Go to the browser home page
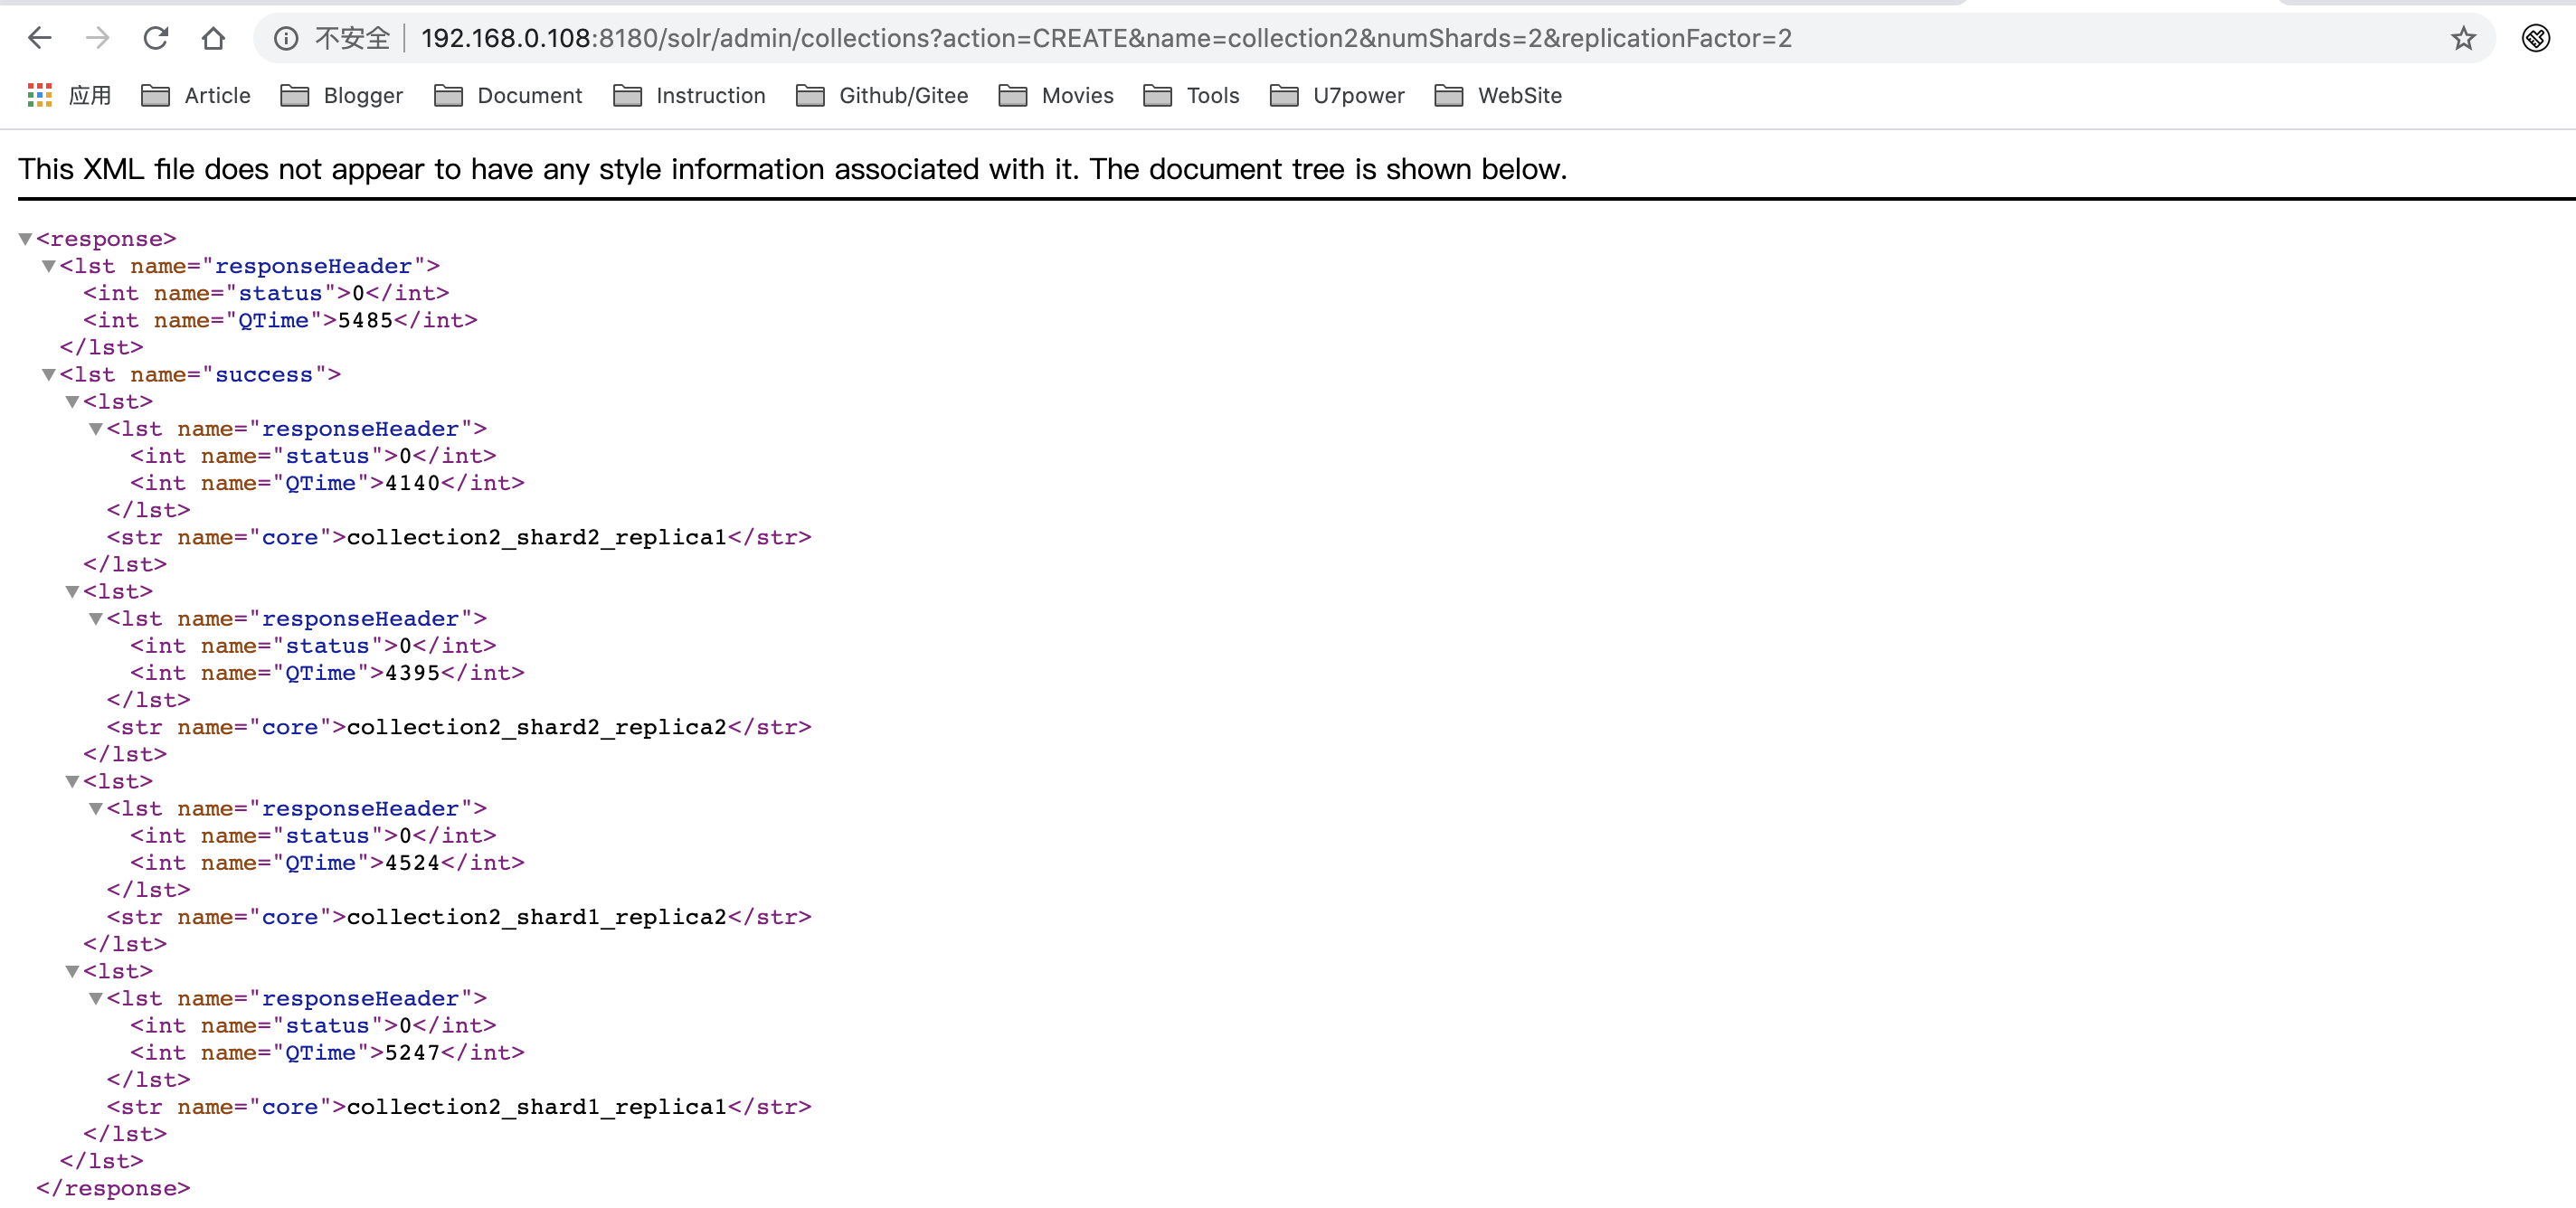2576x1208 pixels. point(213,38)
